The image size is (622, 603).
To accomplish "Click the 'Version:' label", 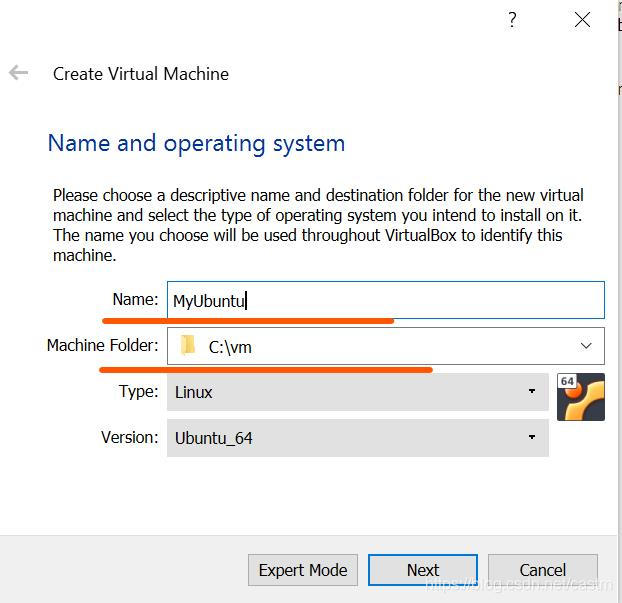I will coord(130,438).
